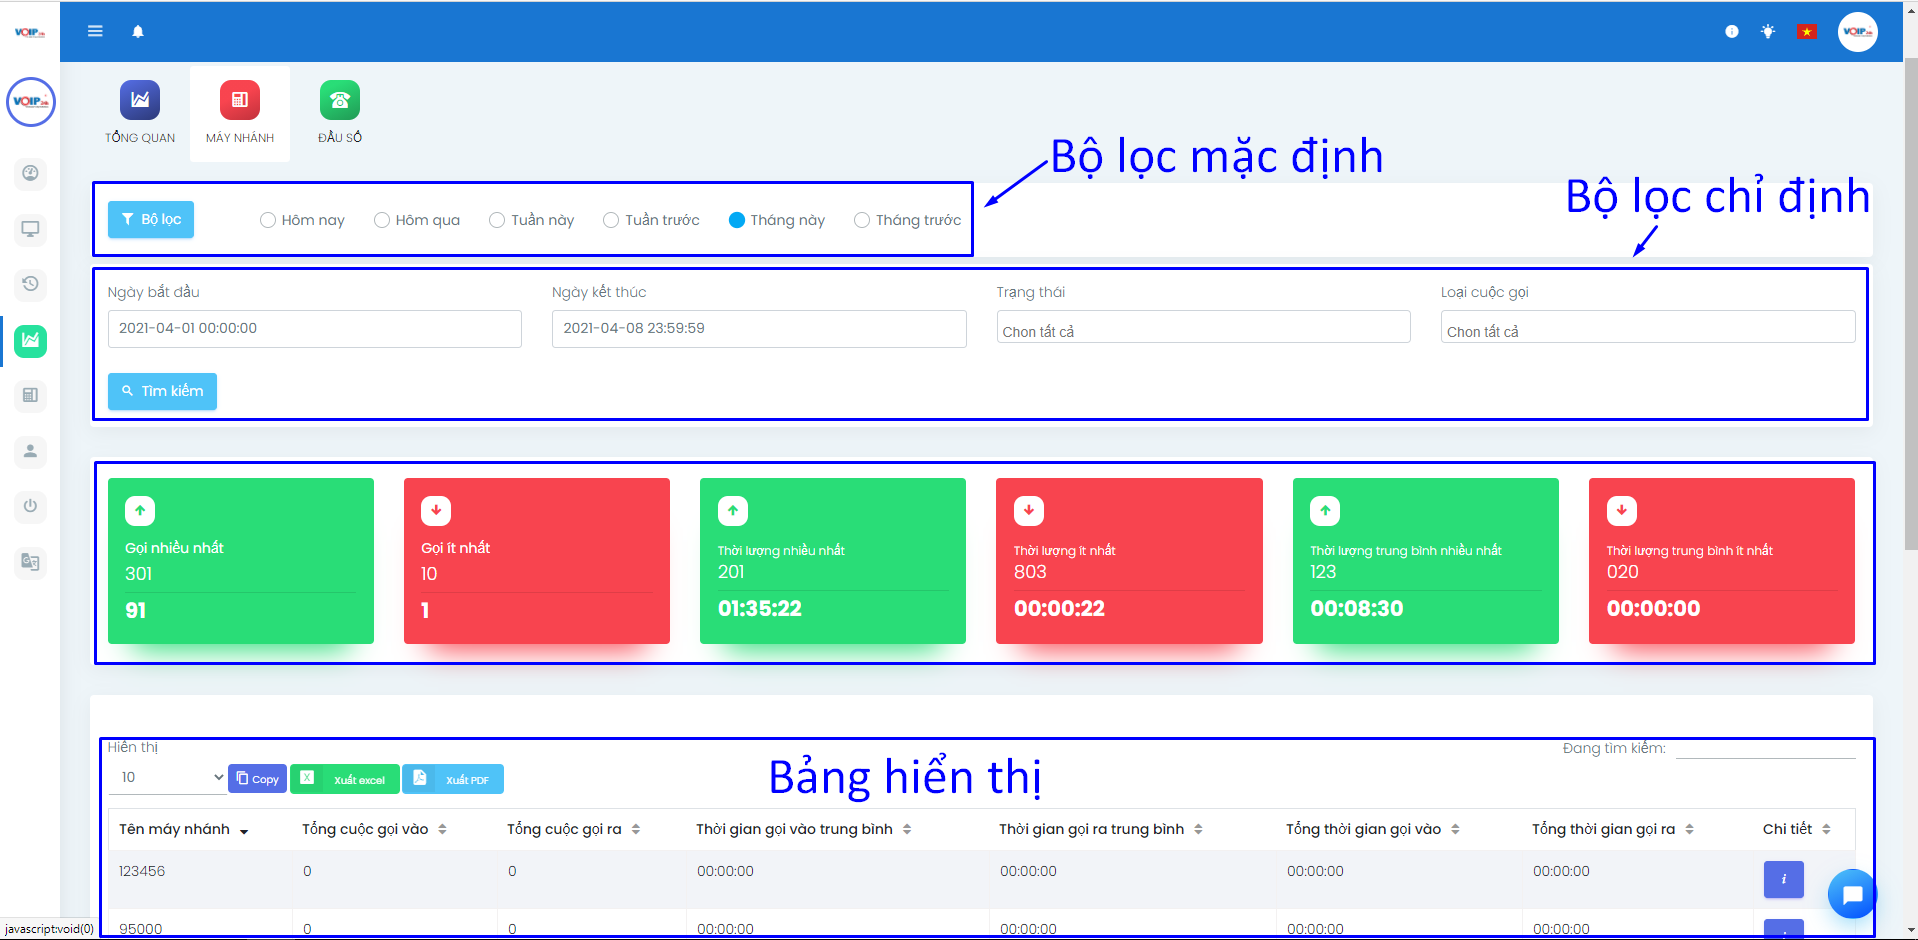Expand the Loại cuộc gọi dropdown

1647,328
